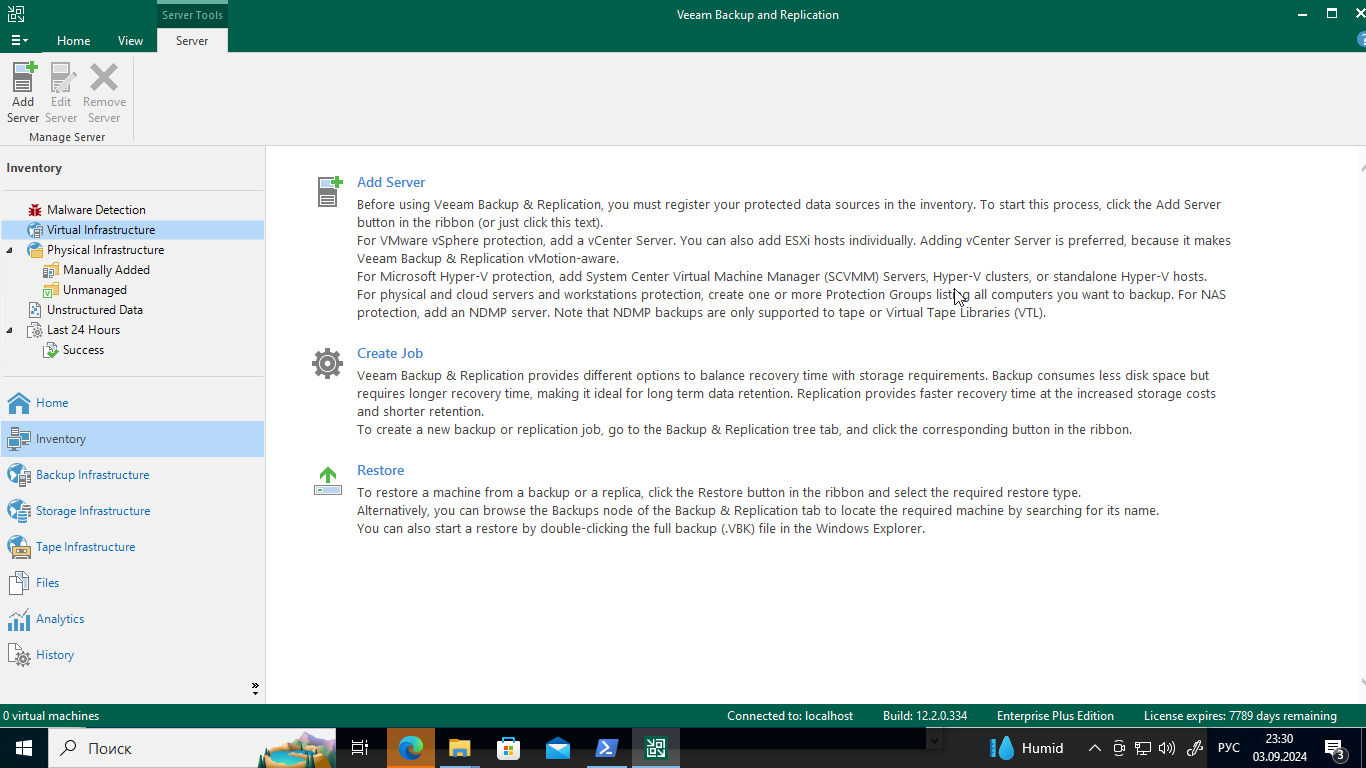Screen dimensions: 1366x768
Task: Switch input language РУС indicator
Action: tap(1228, 748)
